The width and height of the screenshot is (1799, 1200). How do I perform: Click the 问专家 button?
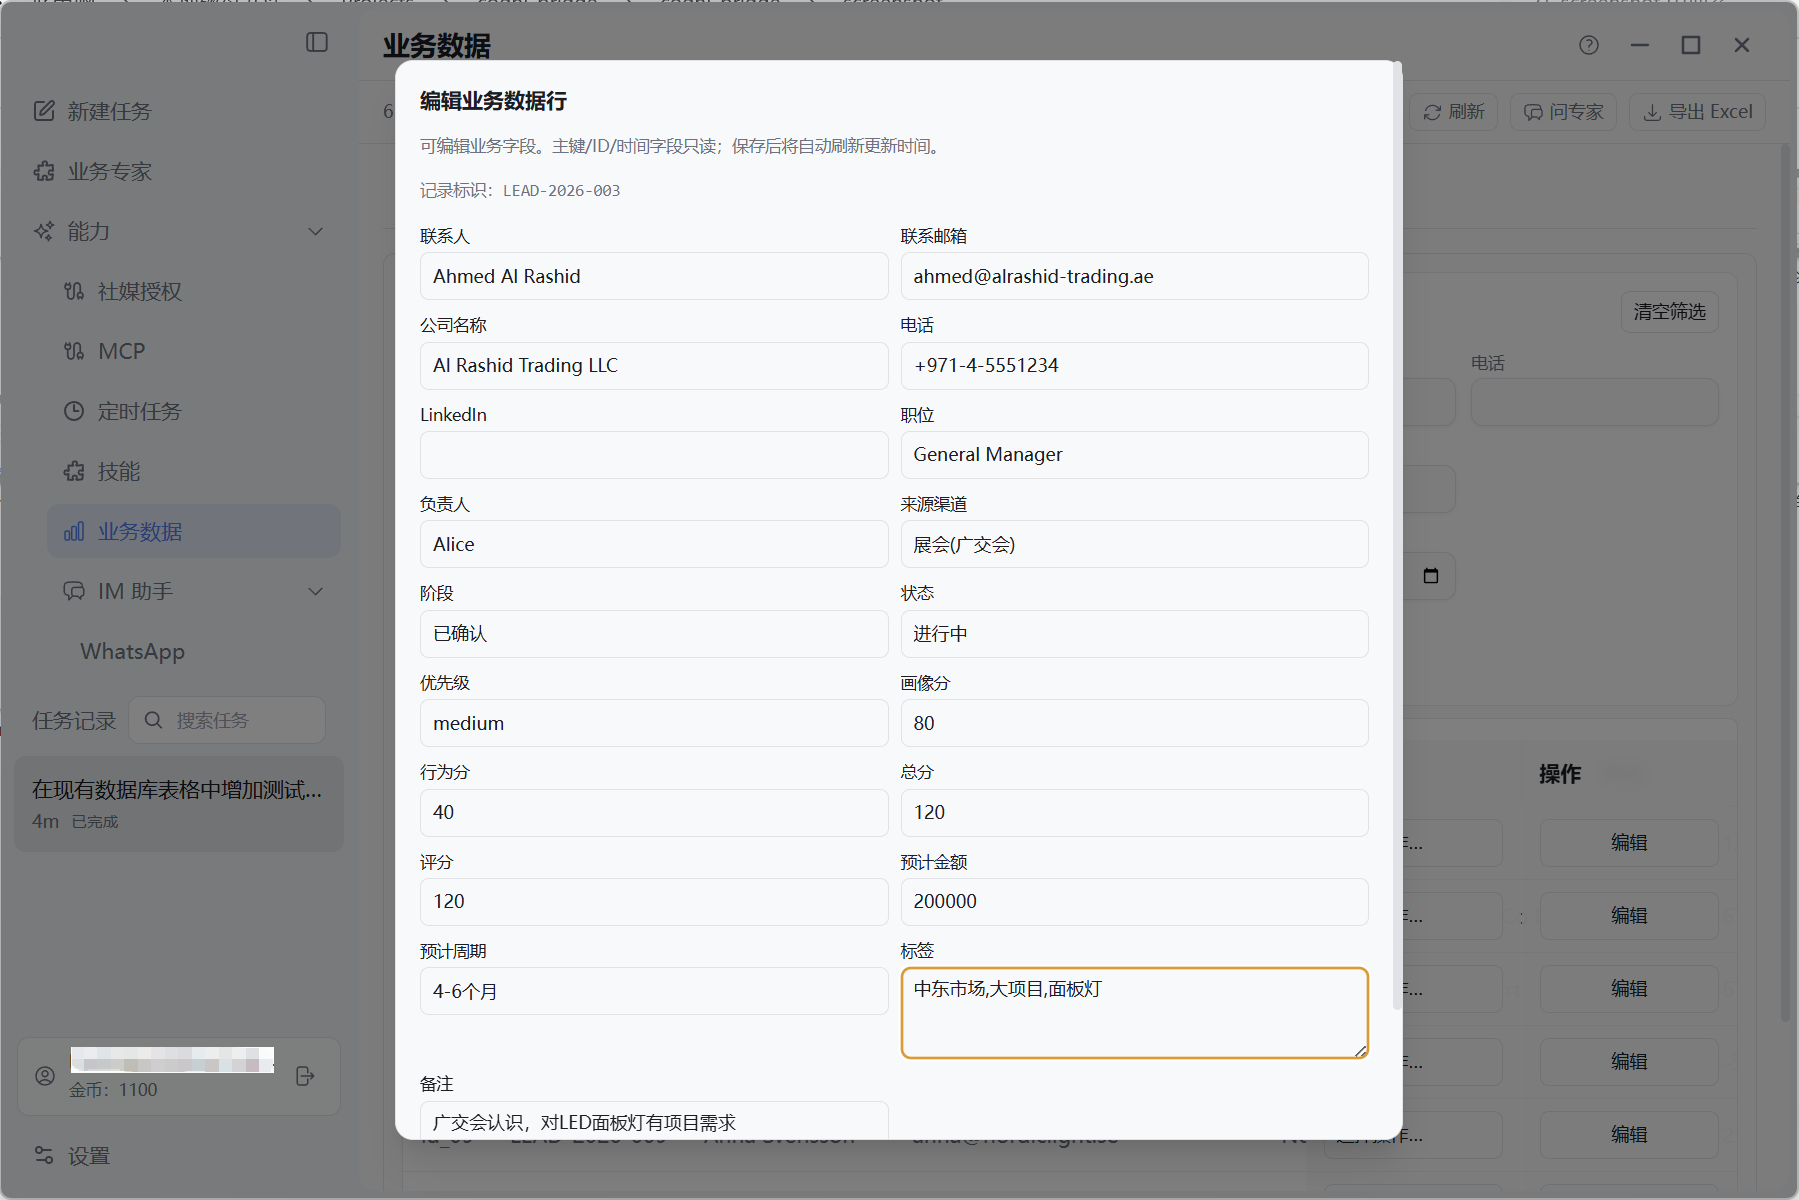(x=1563, y=112)
